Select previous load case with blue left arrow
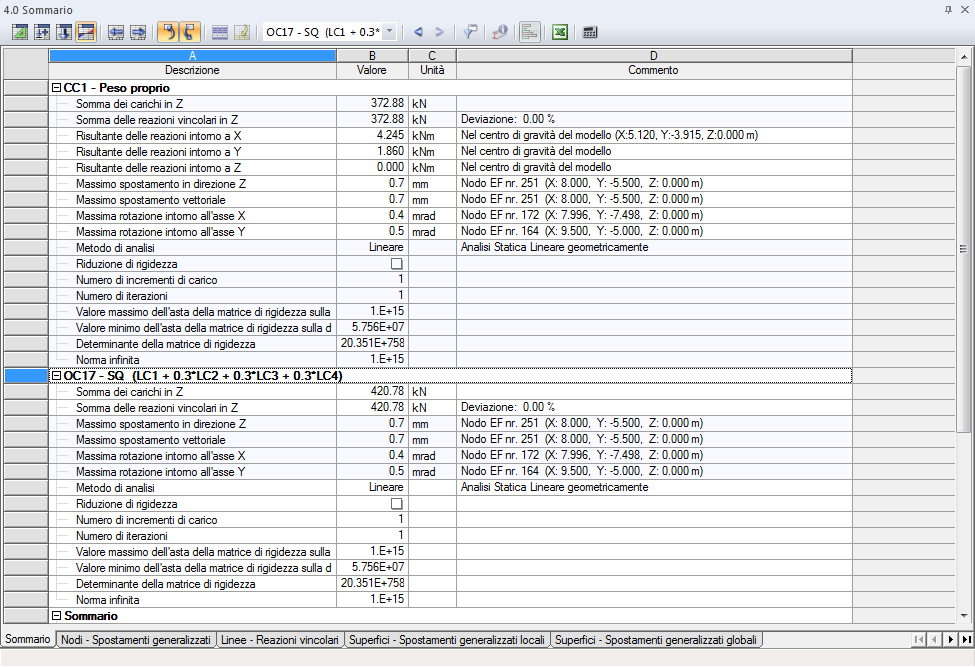Screen dimensions: 975x667 418,32
